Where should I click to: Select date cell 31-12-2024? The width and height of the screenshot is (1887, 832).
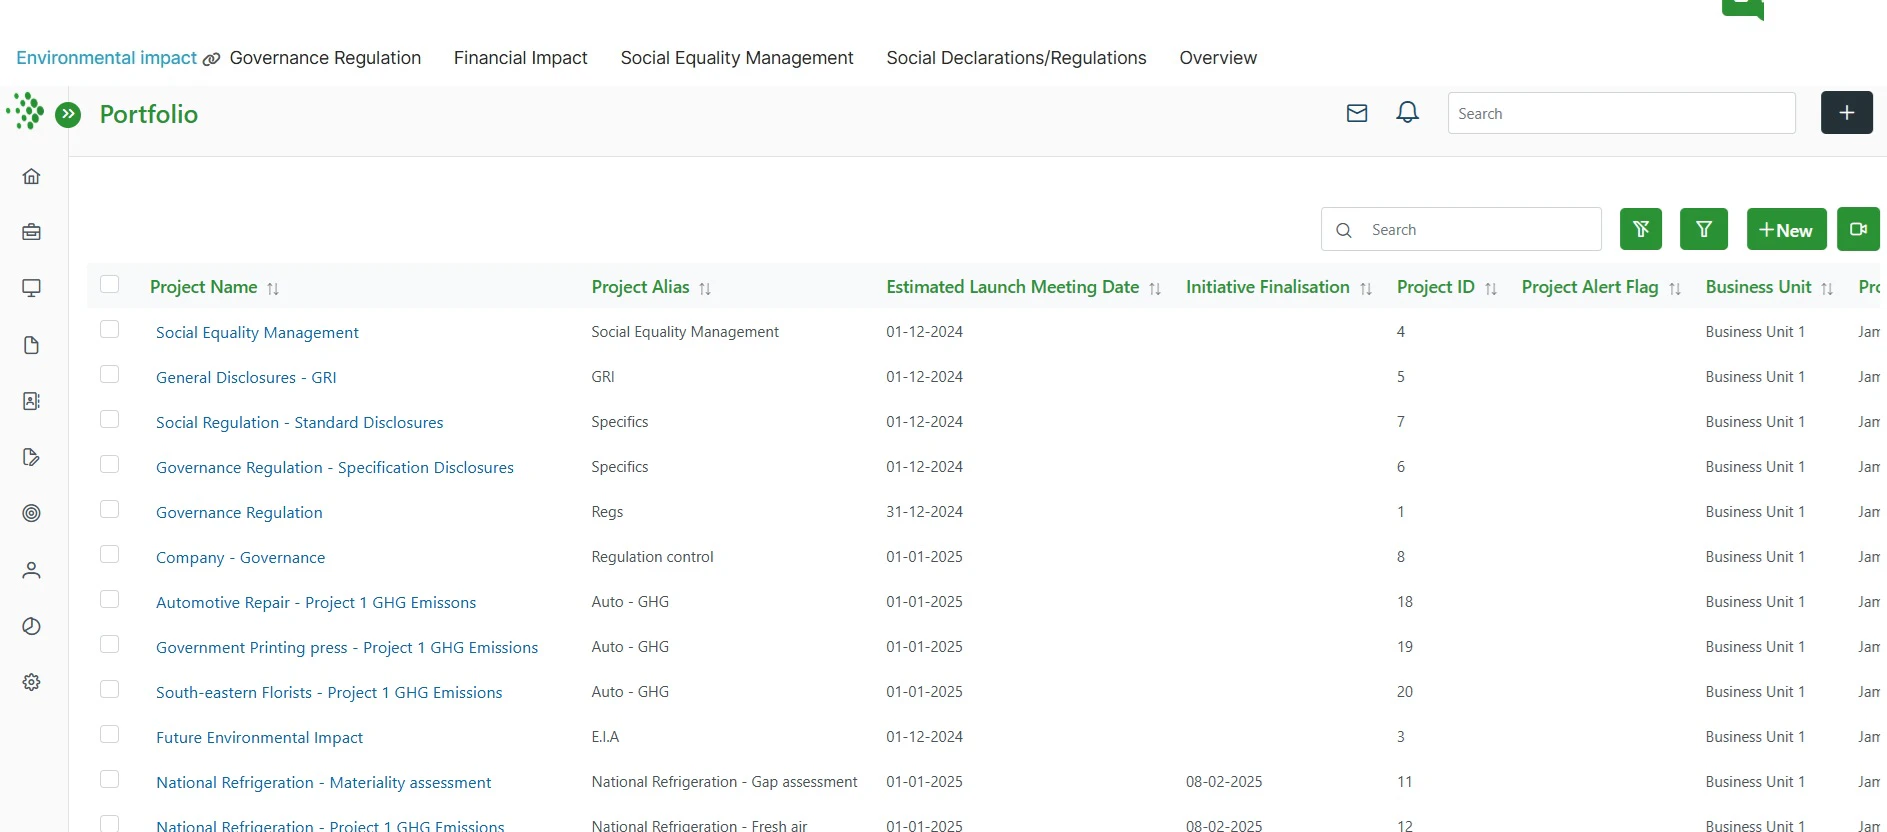point(924,511)
